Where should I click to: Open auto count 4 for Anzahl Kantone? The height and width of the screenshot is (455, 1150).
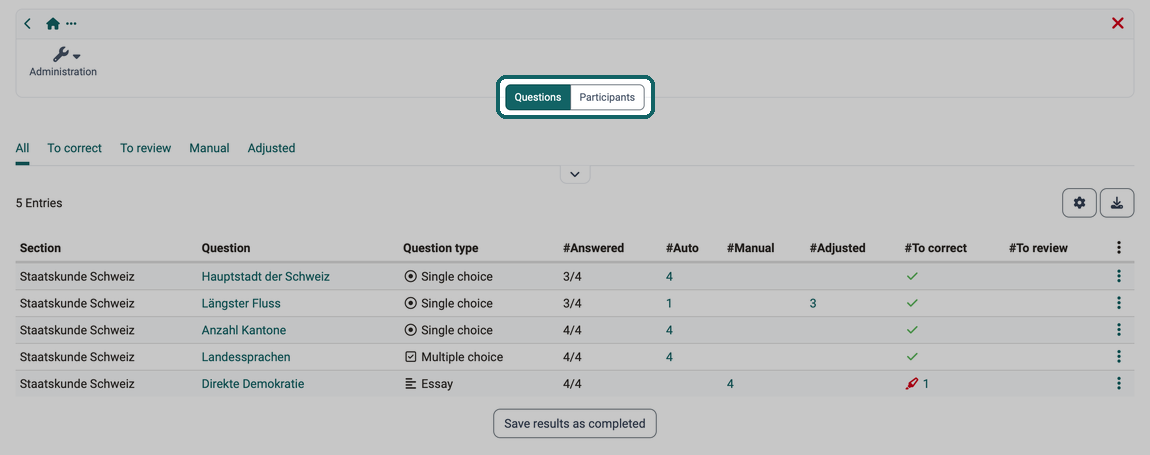(670, 330)
